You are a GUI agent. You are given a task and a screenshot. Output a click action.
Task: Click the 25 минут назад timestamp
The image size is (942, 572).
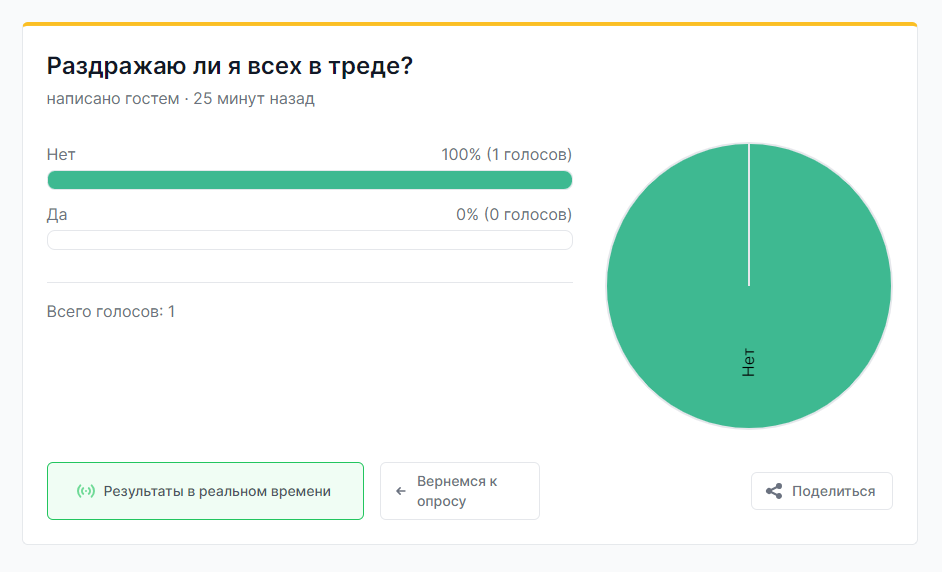click(254, 99)
